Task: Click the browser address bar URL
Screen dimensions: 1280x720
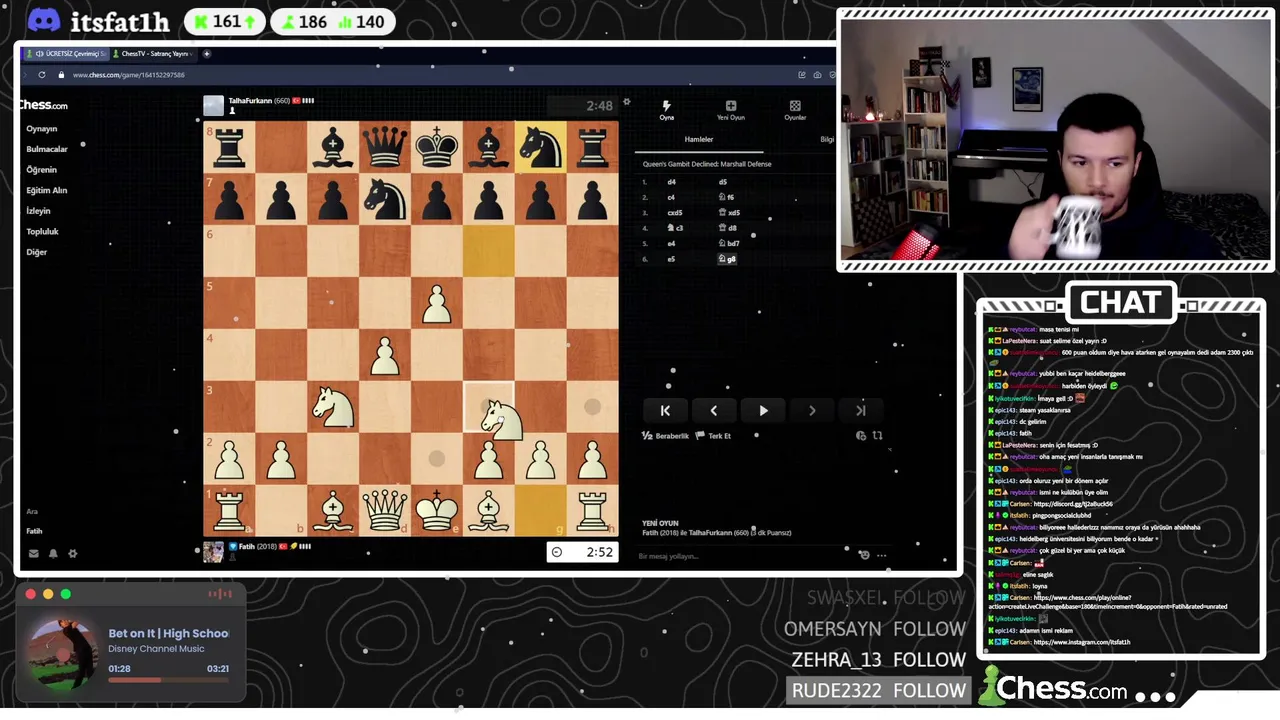Action: 128,75
